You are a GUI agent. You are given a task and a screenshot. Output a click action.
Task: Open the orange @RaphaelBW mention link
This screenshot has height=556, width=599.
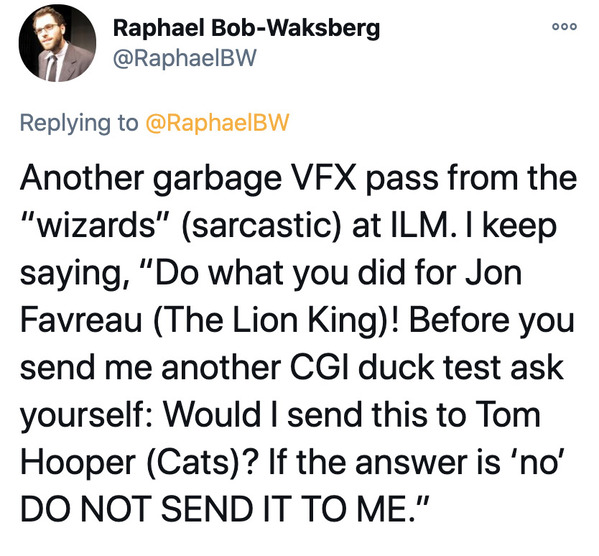tap(217, 123)
